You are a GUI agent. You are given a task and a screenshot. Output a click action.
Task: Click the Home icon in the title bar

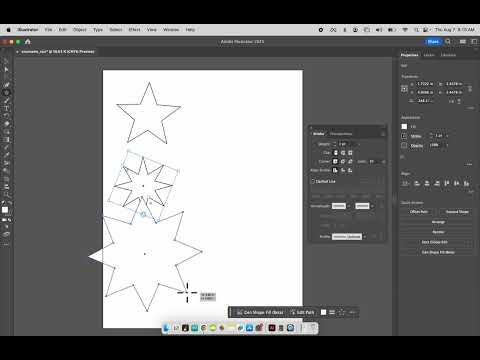[x=28, y=42]
